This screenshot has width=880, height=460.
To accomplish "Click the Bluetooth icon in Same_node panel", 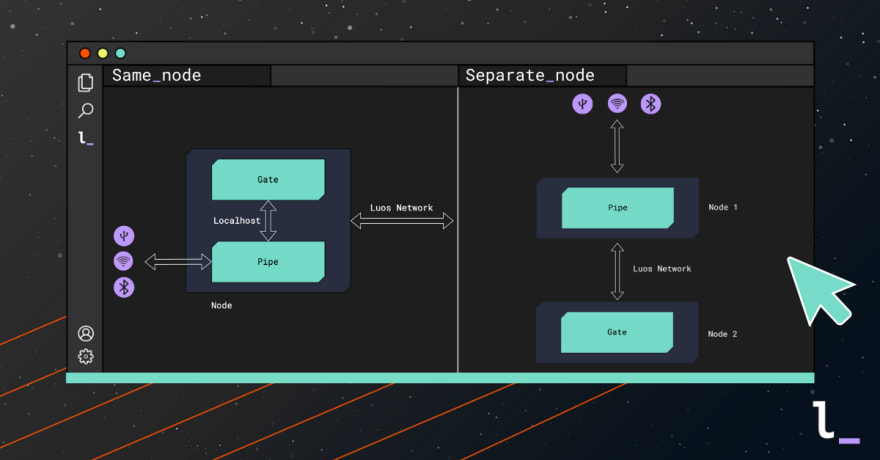I will (x=124, y=287).
